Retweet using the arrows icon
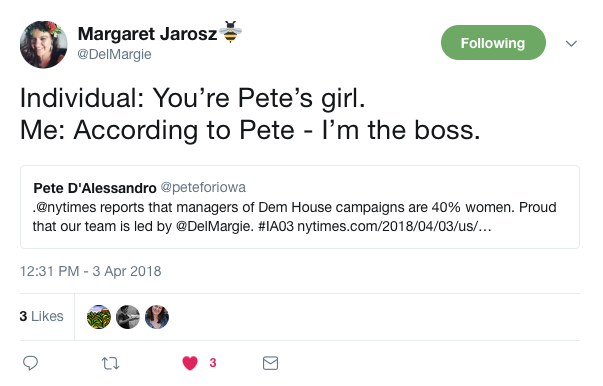The width and height of the screenshot is (603, 386). pos(110,363)
